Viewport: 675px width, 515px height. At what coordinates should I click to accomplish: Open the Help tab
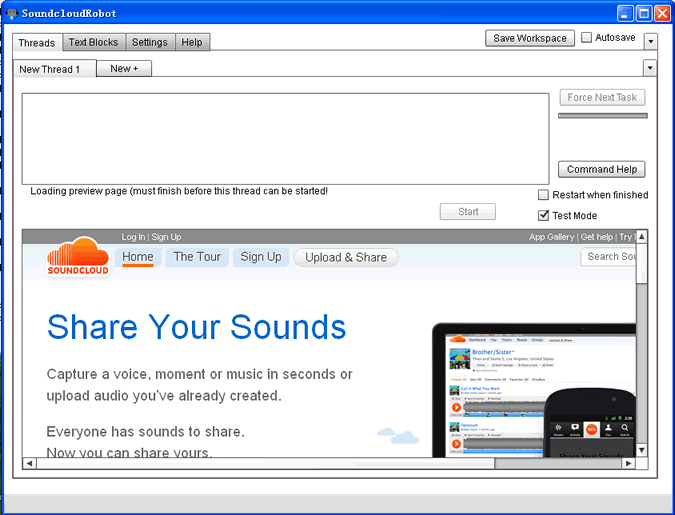click(192, 42)
